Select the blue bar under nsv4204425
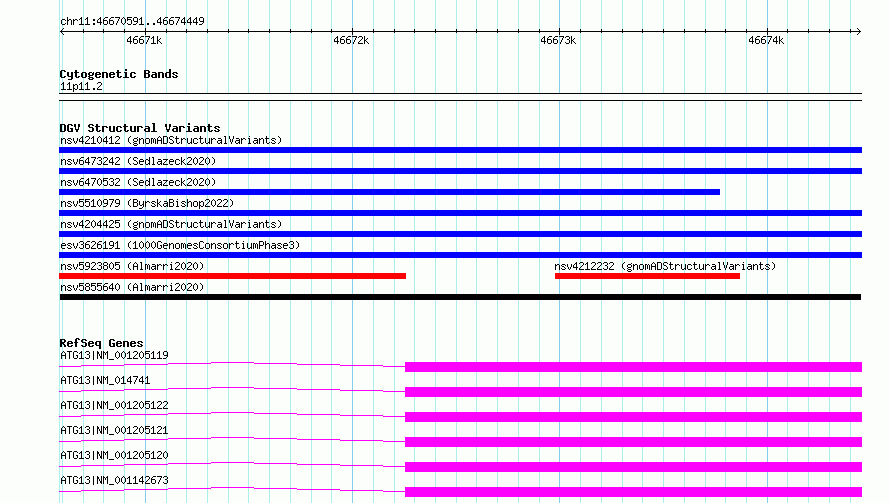The width and height of the screenshot is (890, 503). 460,234
